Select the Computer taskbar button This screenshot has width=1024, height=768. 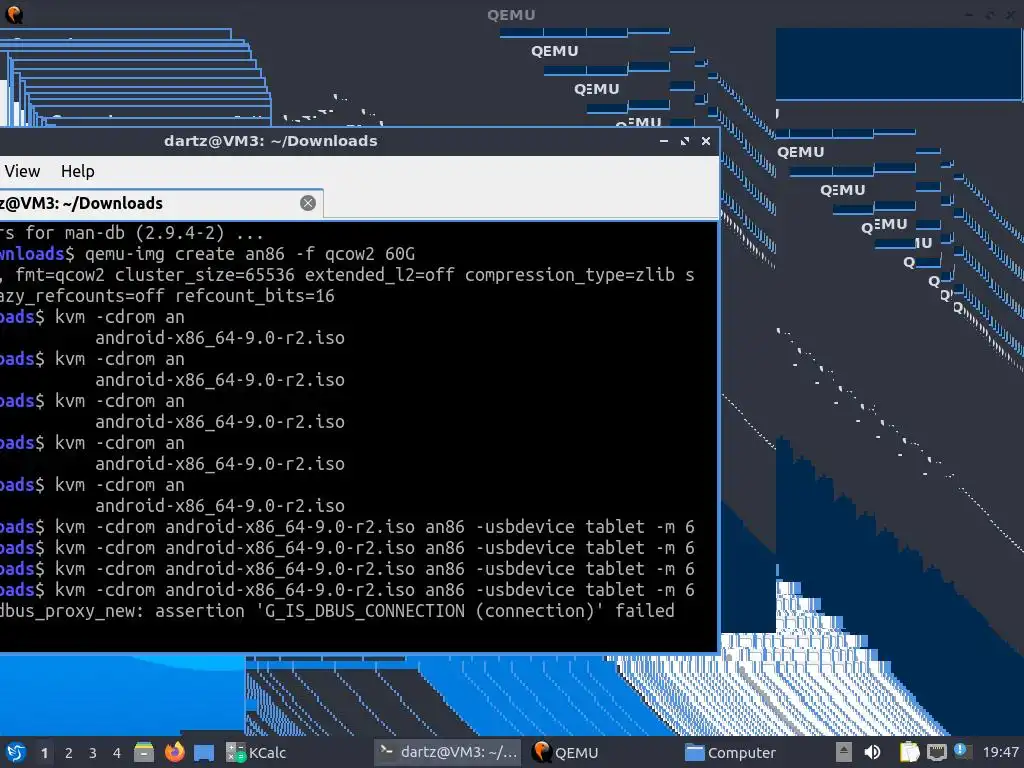[x=731, y=752]
